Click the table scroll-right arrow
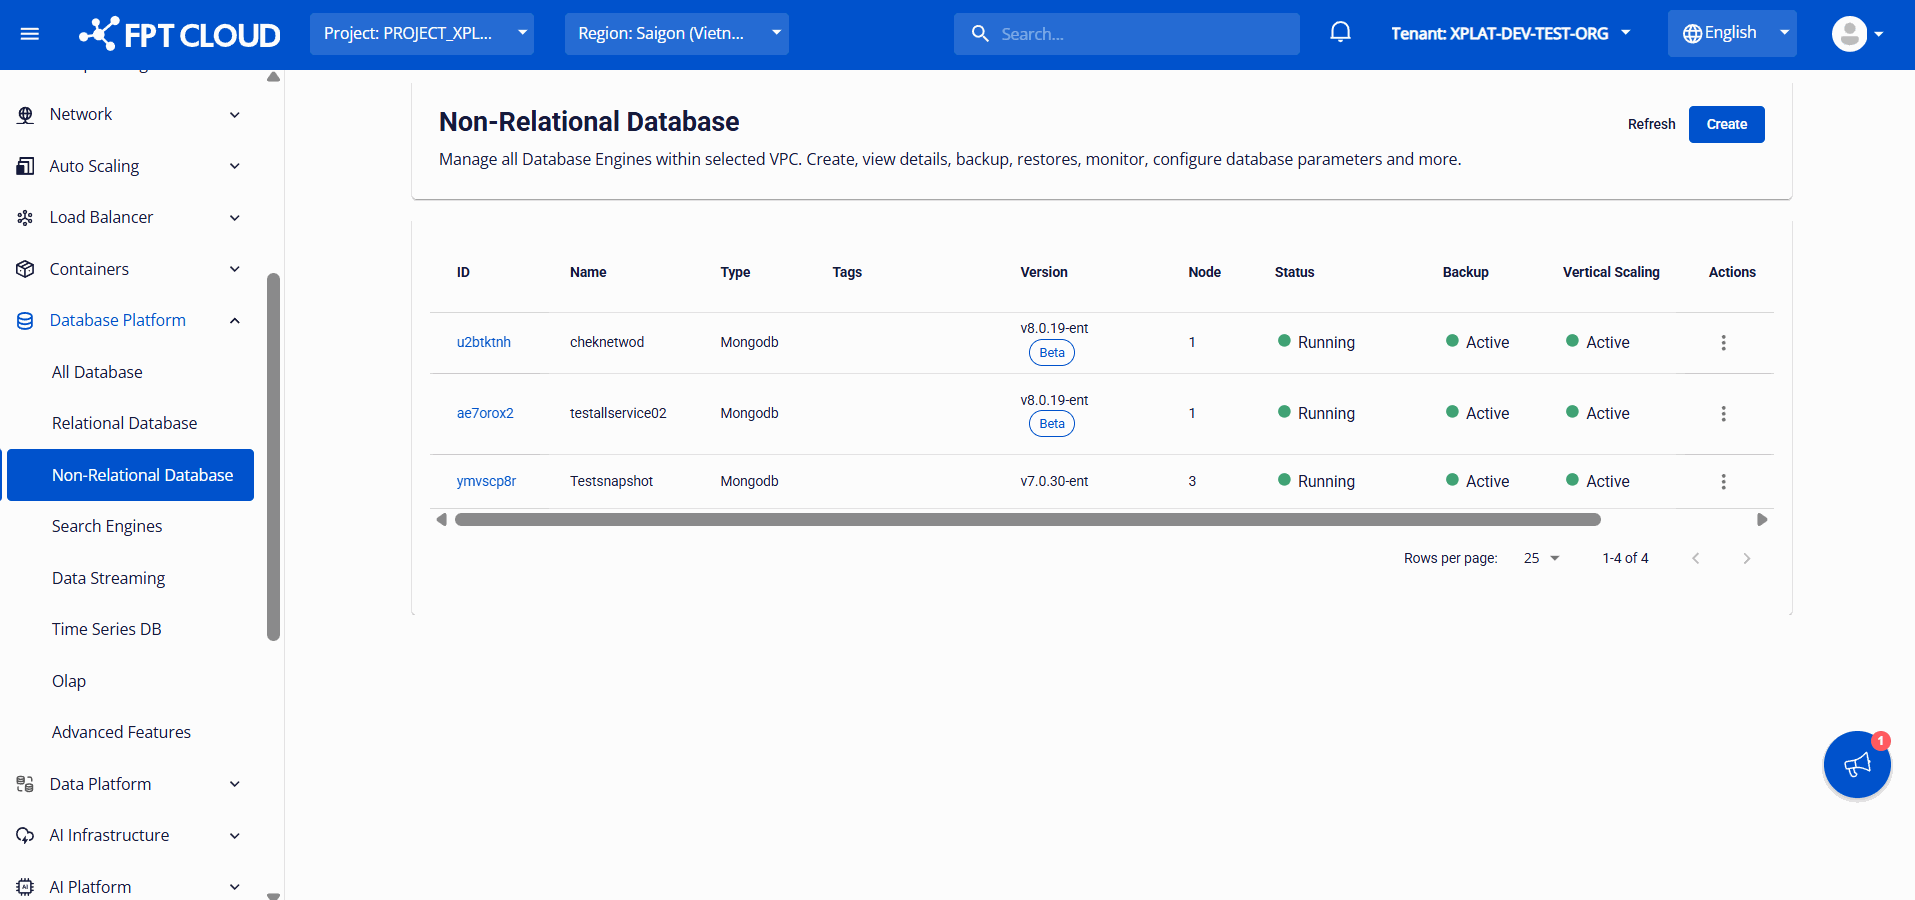 pos(1762,520)
